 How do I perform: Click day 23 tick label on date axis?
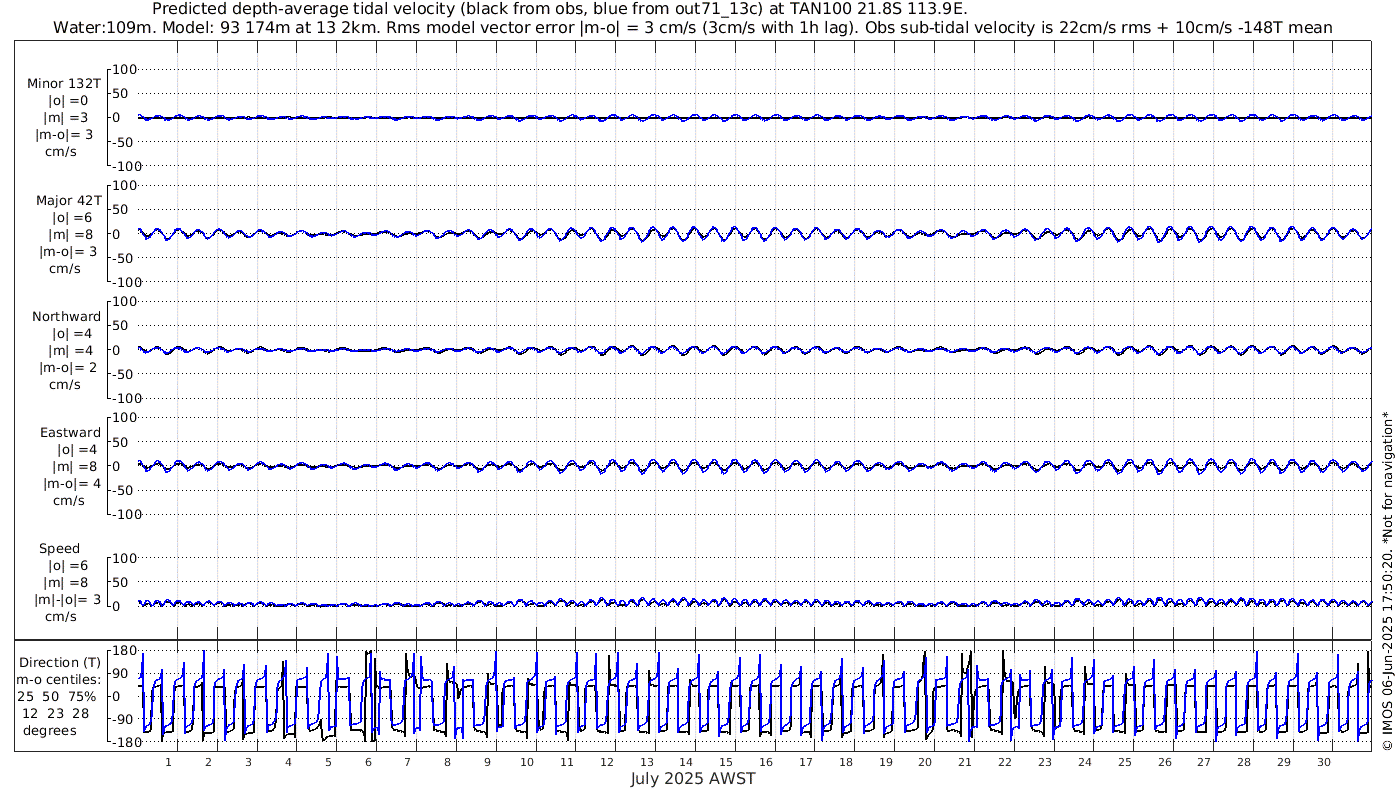1045,762
